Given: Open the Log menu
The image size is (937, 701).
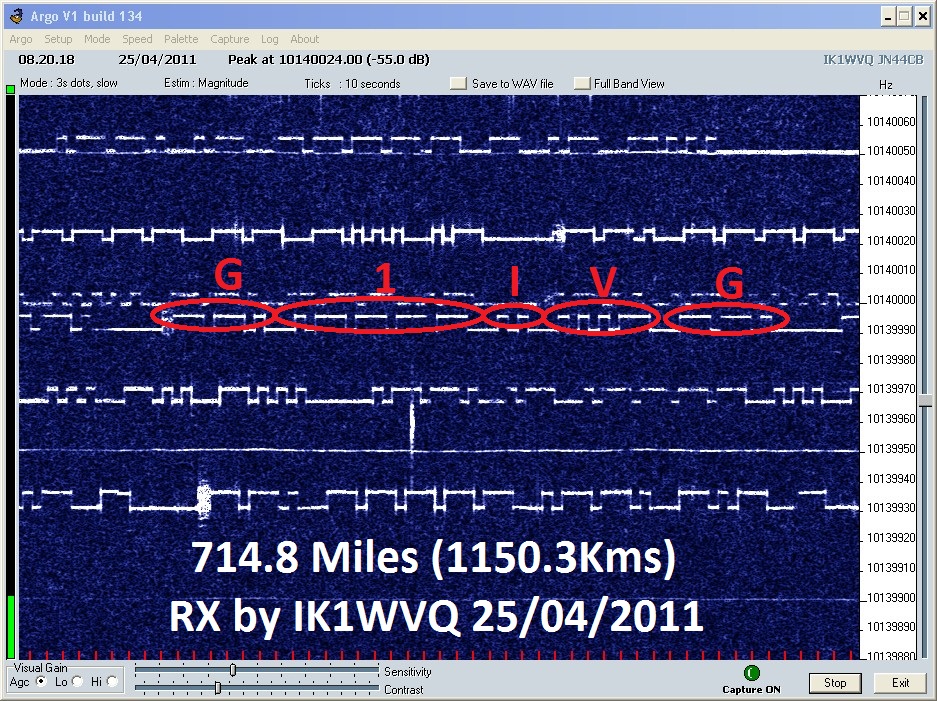Looking at the screenshot, I should [269, 39].
